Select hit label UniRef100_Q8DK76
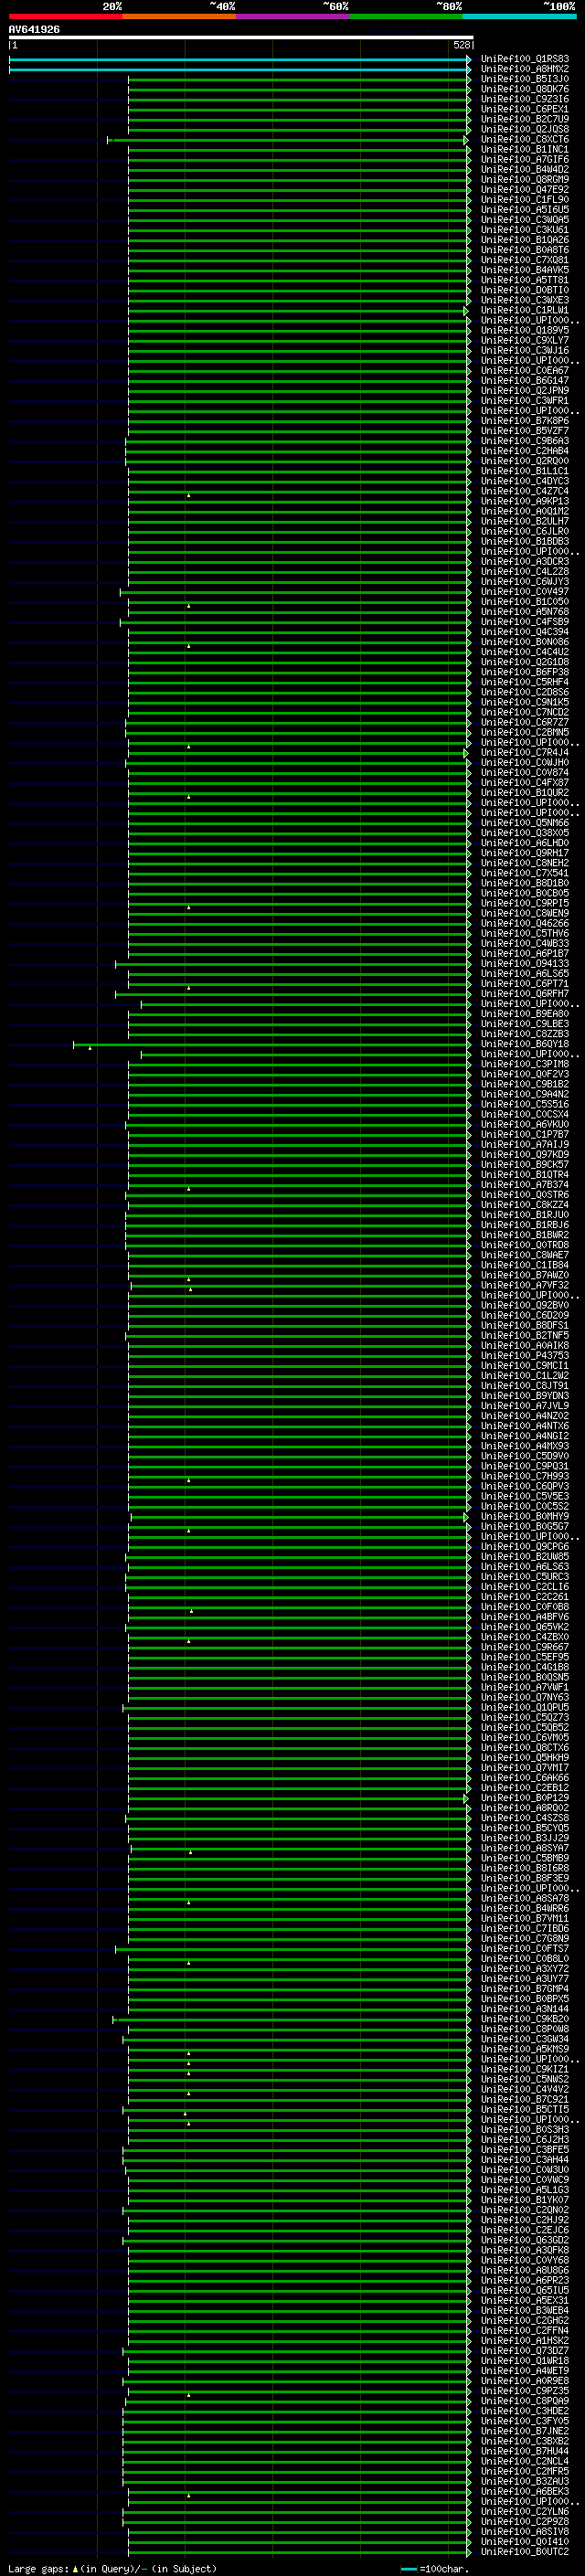 tap(525, 89)
